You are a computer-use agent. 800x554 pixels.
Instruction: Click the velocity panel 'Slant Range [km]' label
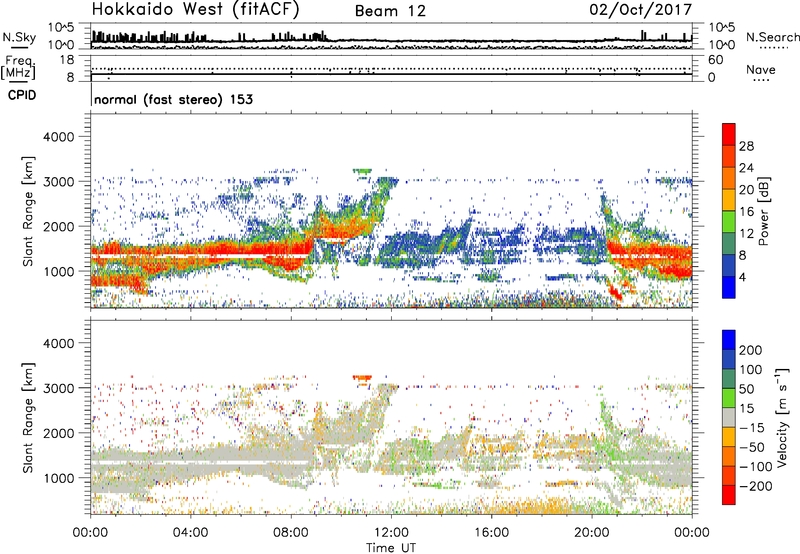coord(28,418)
